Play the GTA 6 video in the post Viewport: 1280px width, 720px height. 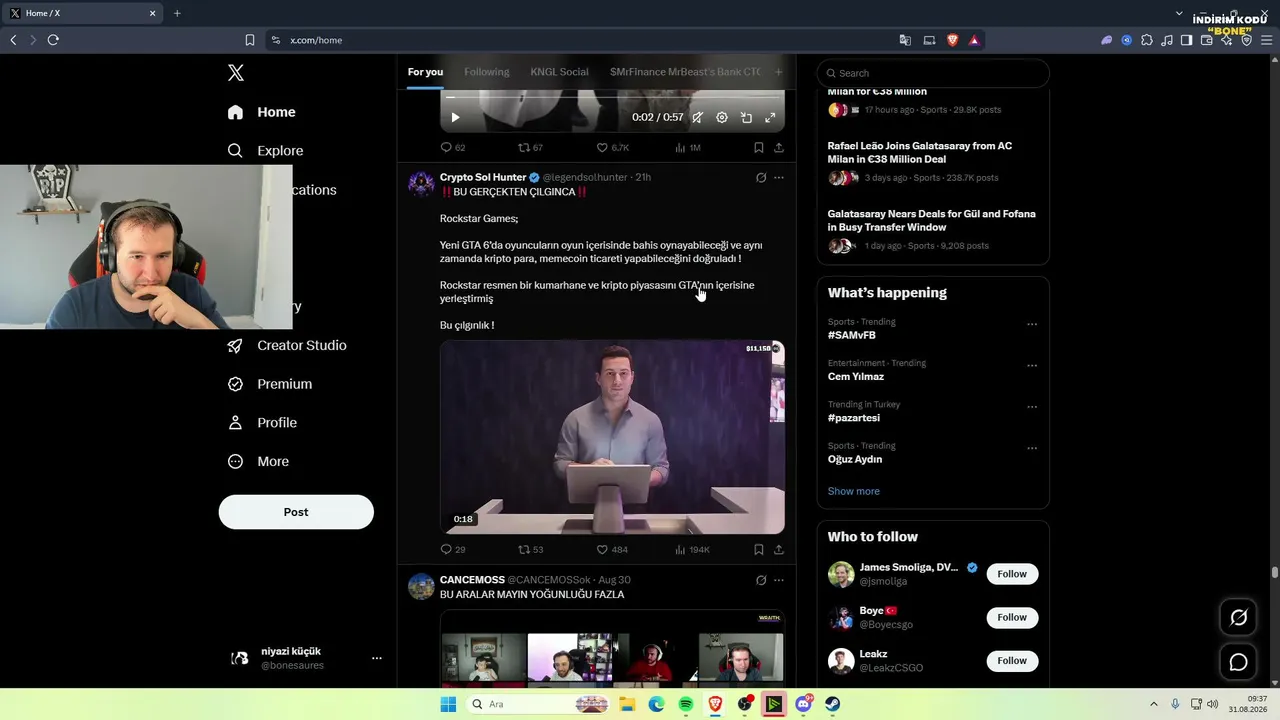[612, 437]
